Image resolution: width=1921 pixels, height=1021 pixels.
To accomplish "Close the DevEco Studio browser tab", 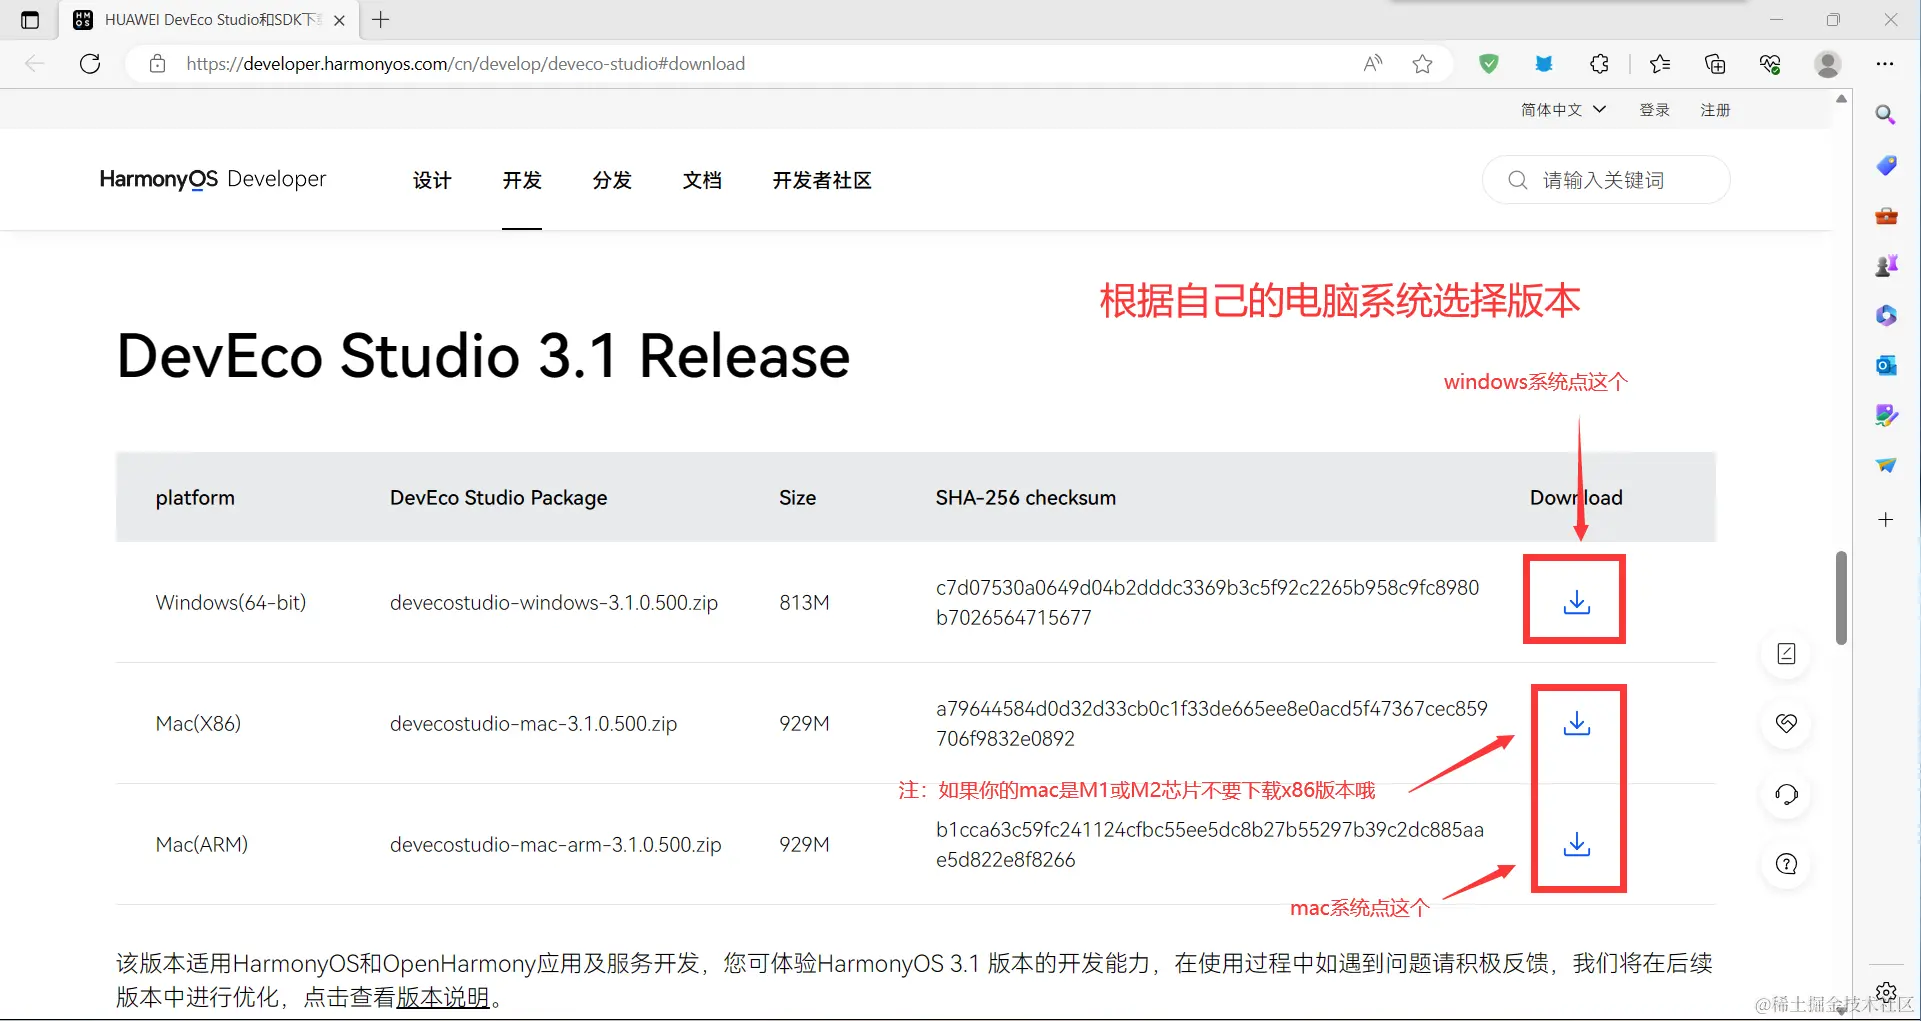I will point(339,20).
